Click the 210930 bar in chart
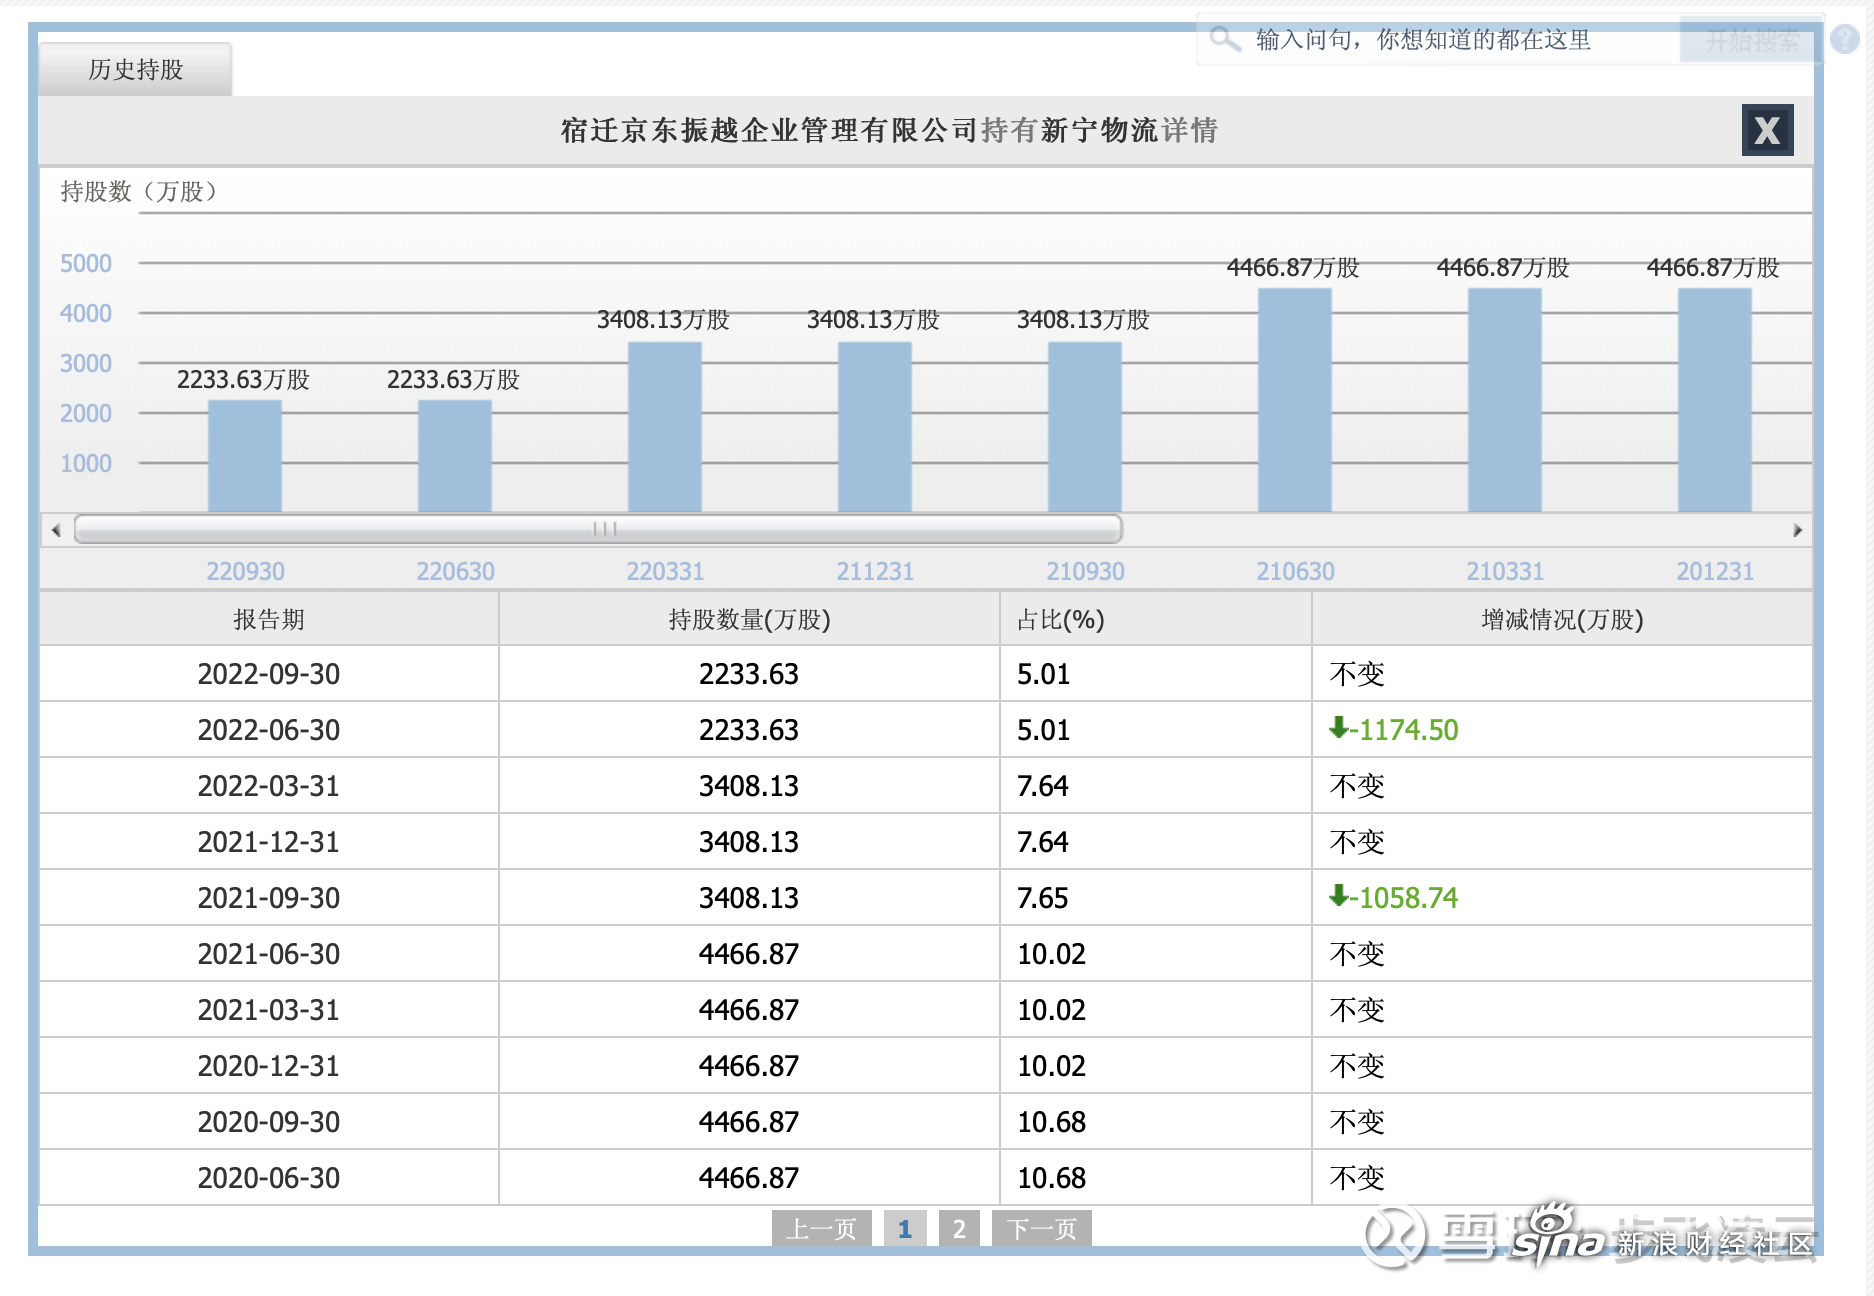 coord(1085,427)
